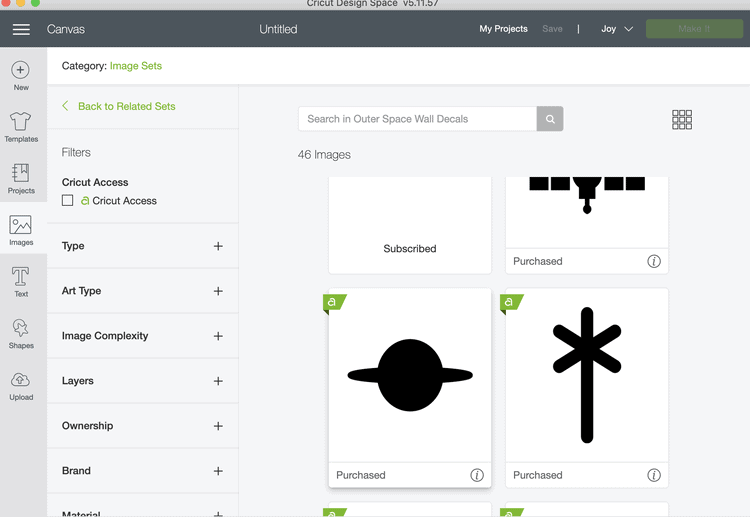This screenshot has width=750, height=517.
Task: Click the Untitled project title
Action: click(278, 29)
